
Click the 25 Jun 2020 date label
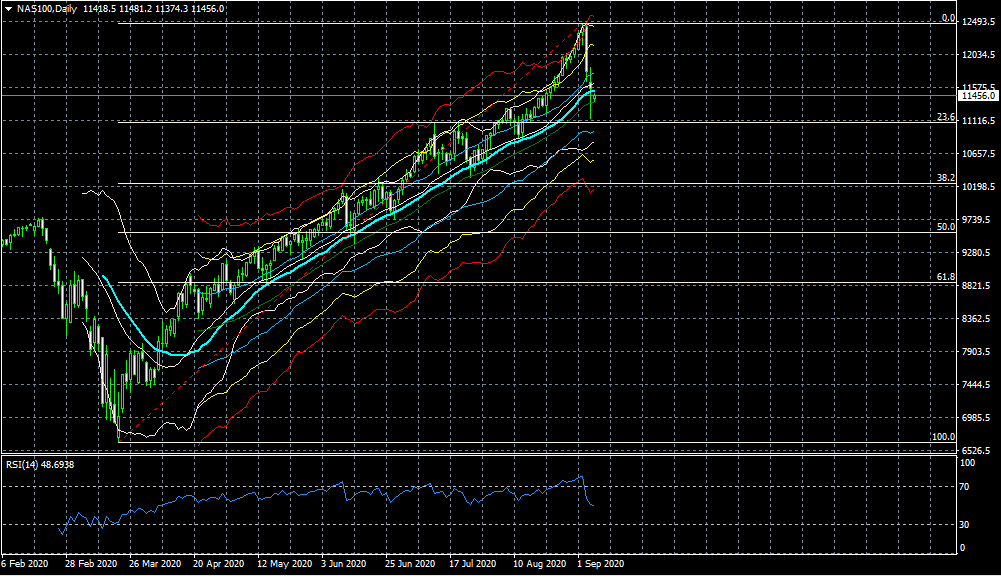[x=410, y=564]
